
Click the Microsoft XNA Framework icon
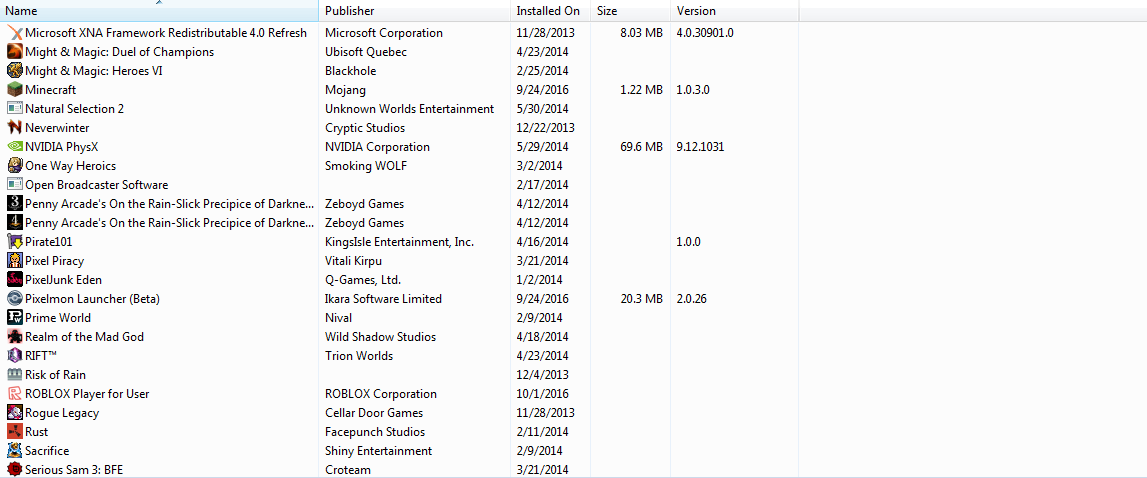click(x=15, y=33)
